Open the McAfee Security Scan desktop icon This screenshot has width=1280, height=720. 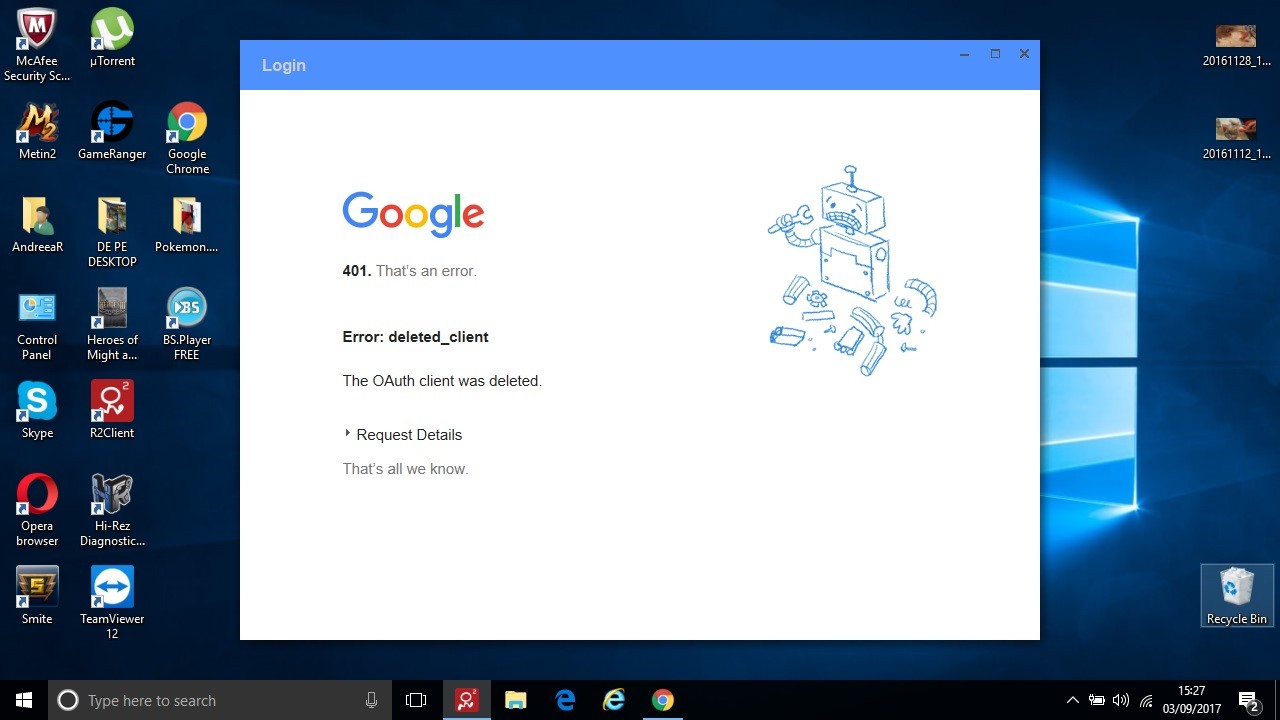37,32
